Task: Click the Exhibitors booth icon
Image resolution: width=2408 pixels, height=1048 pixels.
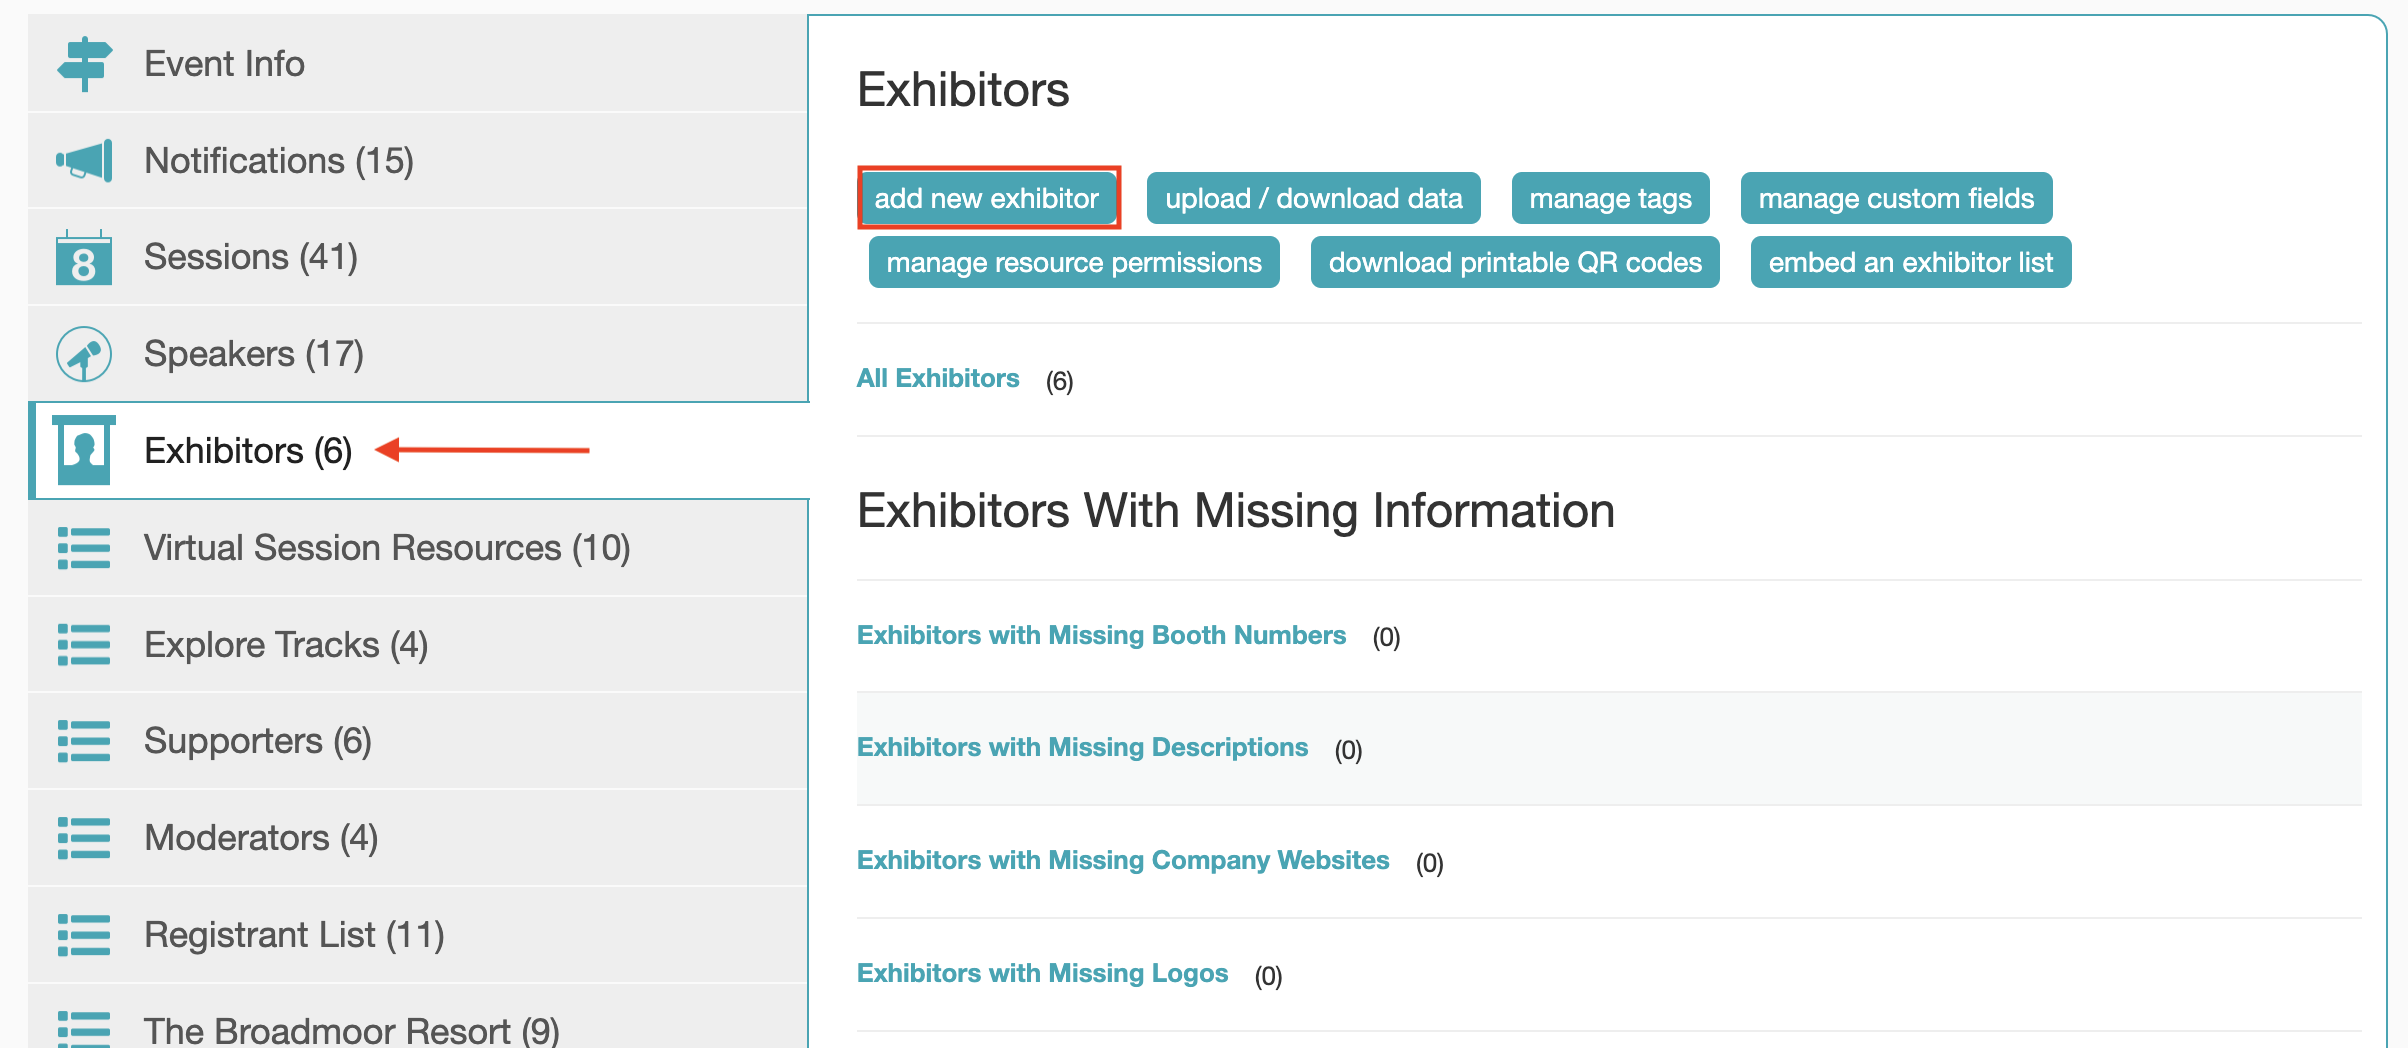Action: (x=84, y=450)
